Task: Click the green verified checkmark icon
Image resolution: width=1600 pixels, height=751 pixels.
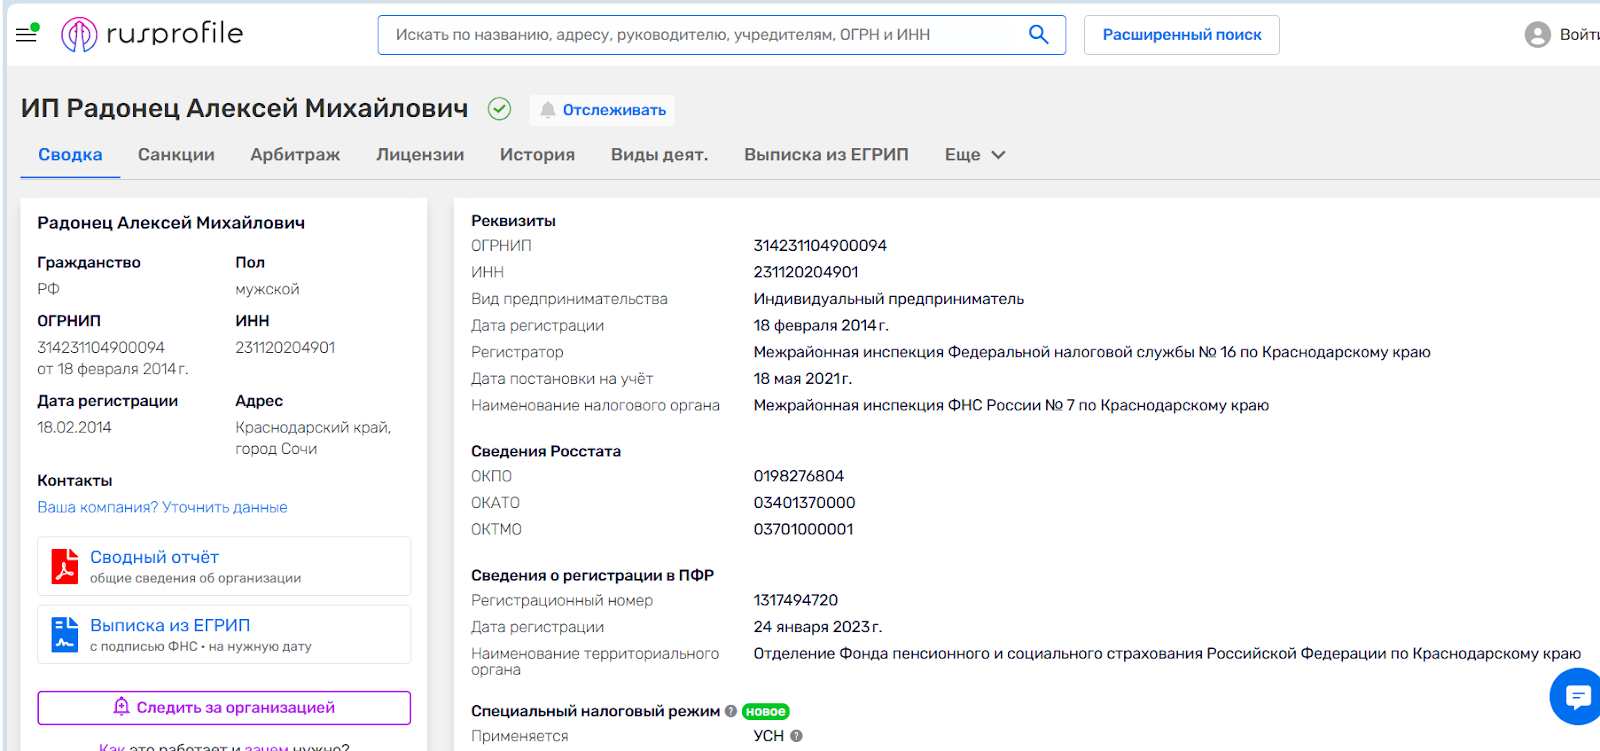Action: [499, 109]
